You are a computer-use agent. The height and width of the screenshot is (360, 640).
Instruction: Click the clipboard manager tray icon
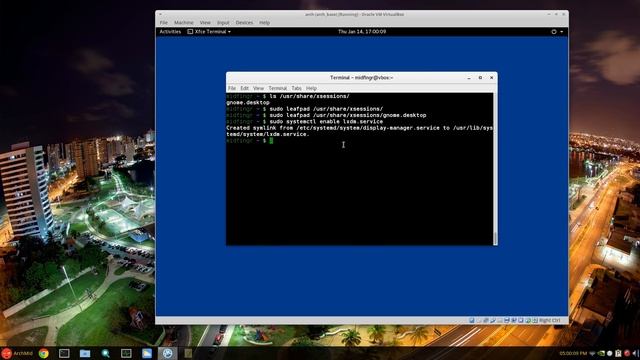click(x=618, y=353)
